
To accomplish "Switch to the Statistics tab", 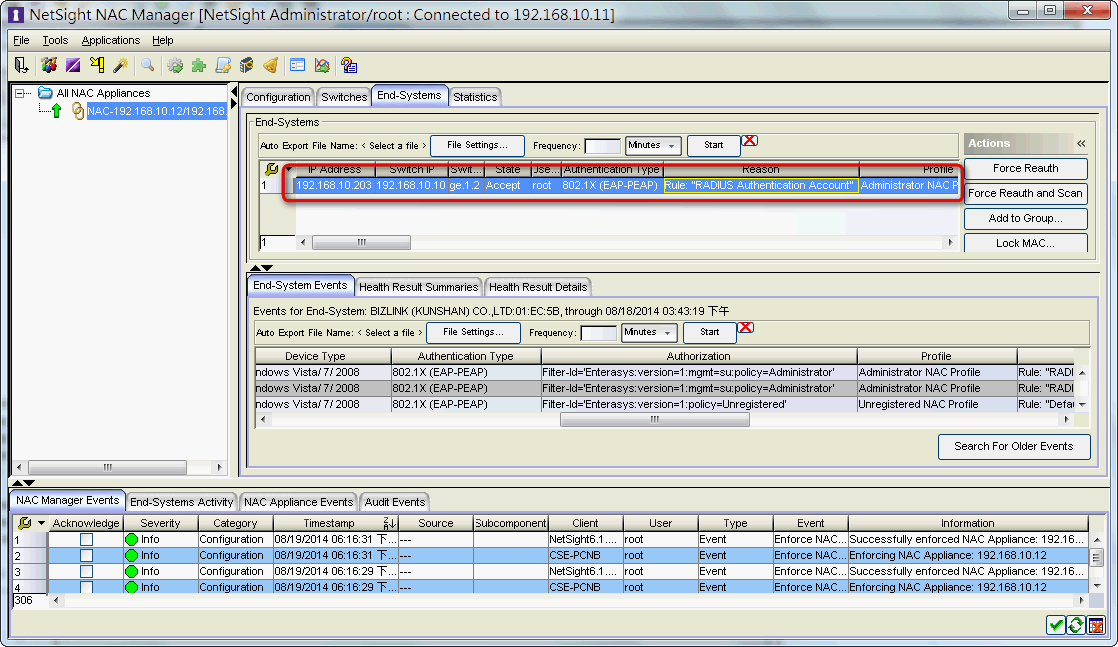I will tap(475, 97).
